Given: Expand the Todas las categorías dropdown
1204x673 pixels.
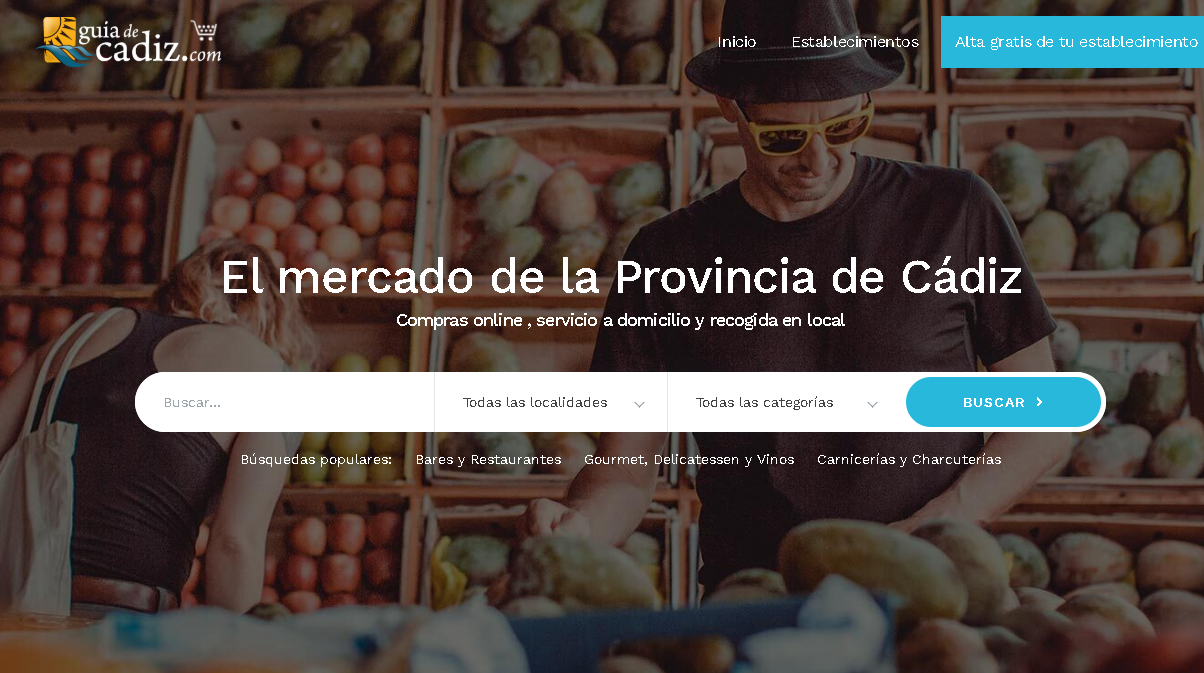Looking at the screenshot, I should click(786, 402).
